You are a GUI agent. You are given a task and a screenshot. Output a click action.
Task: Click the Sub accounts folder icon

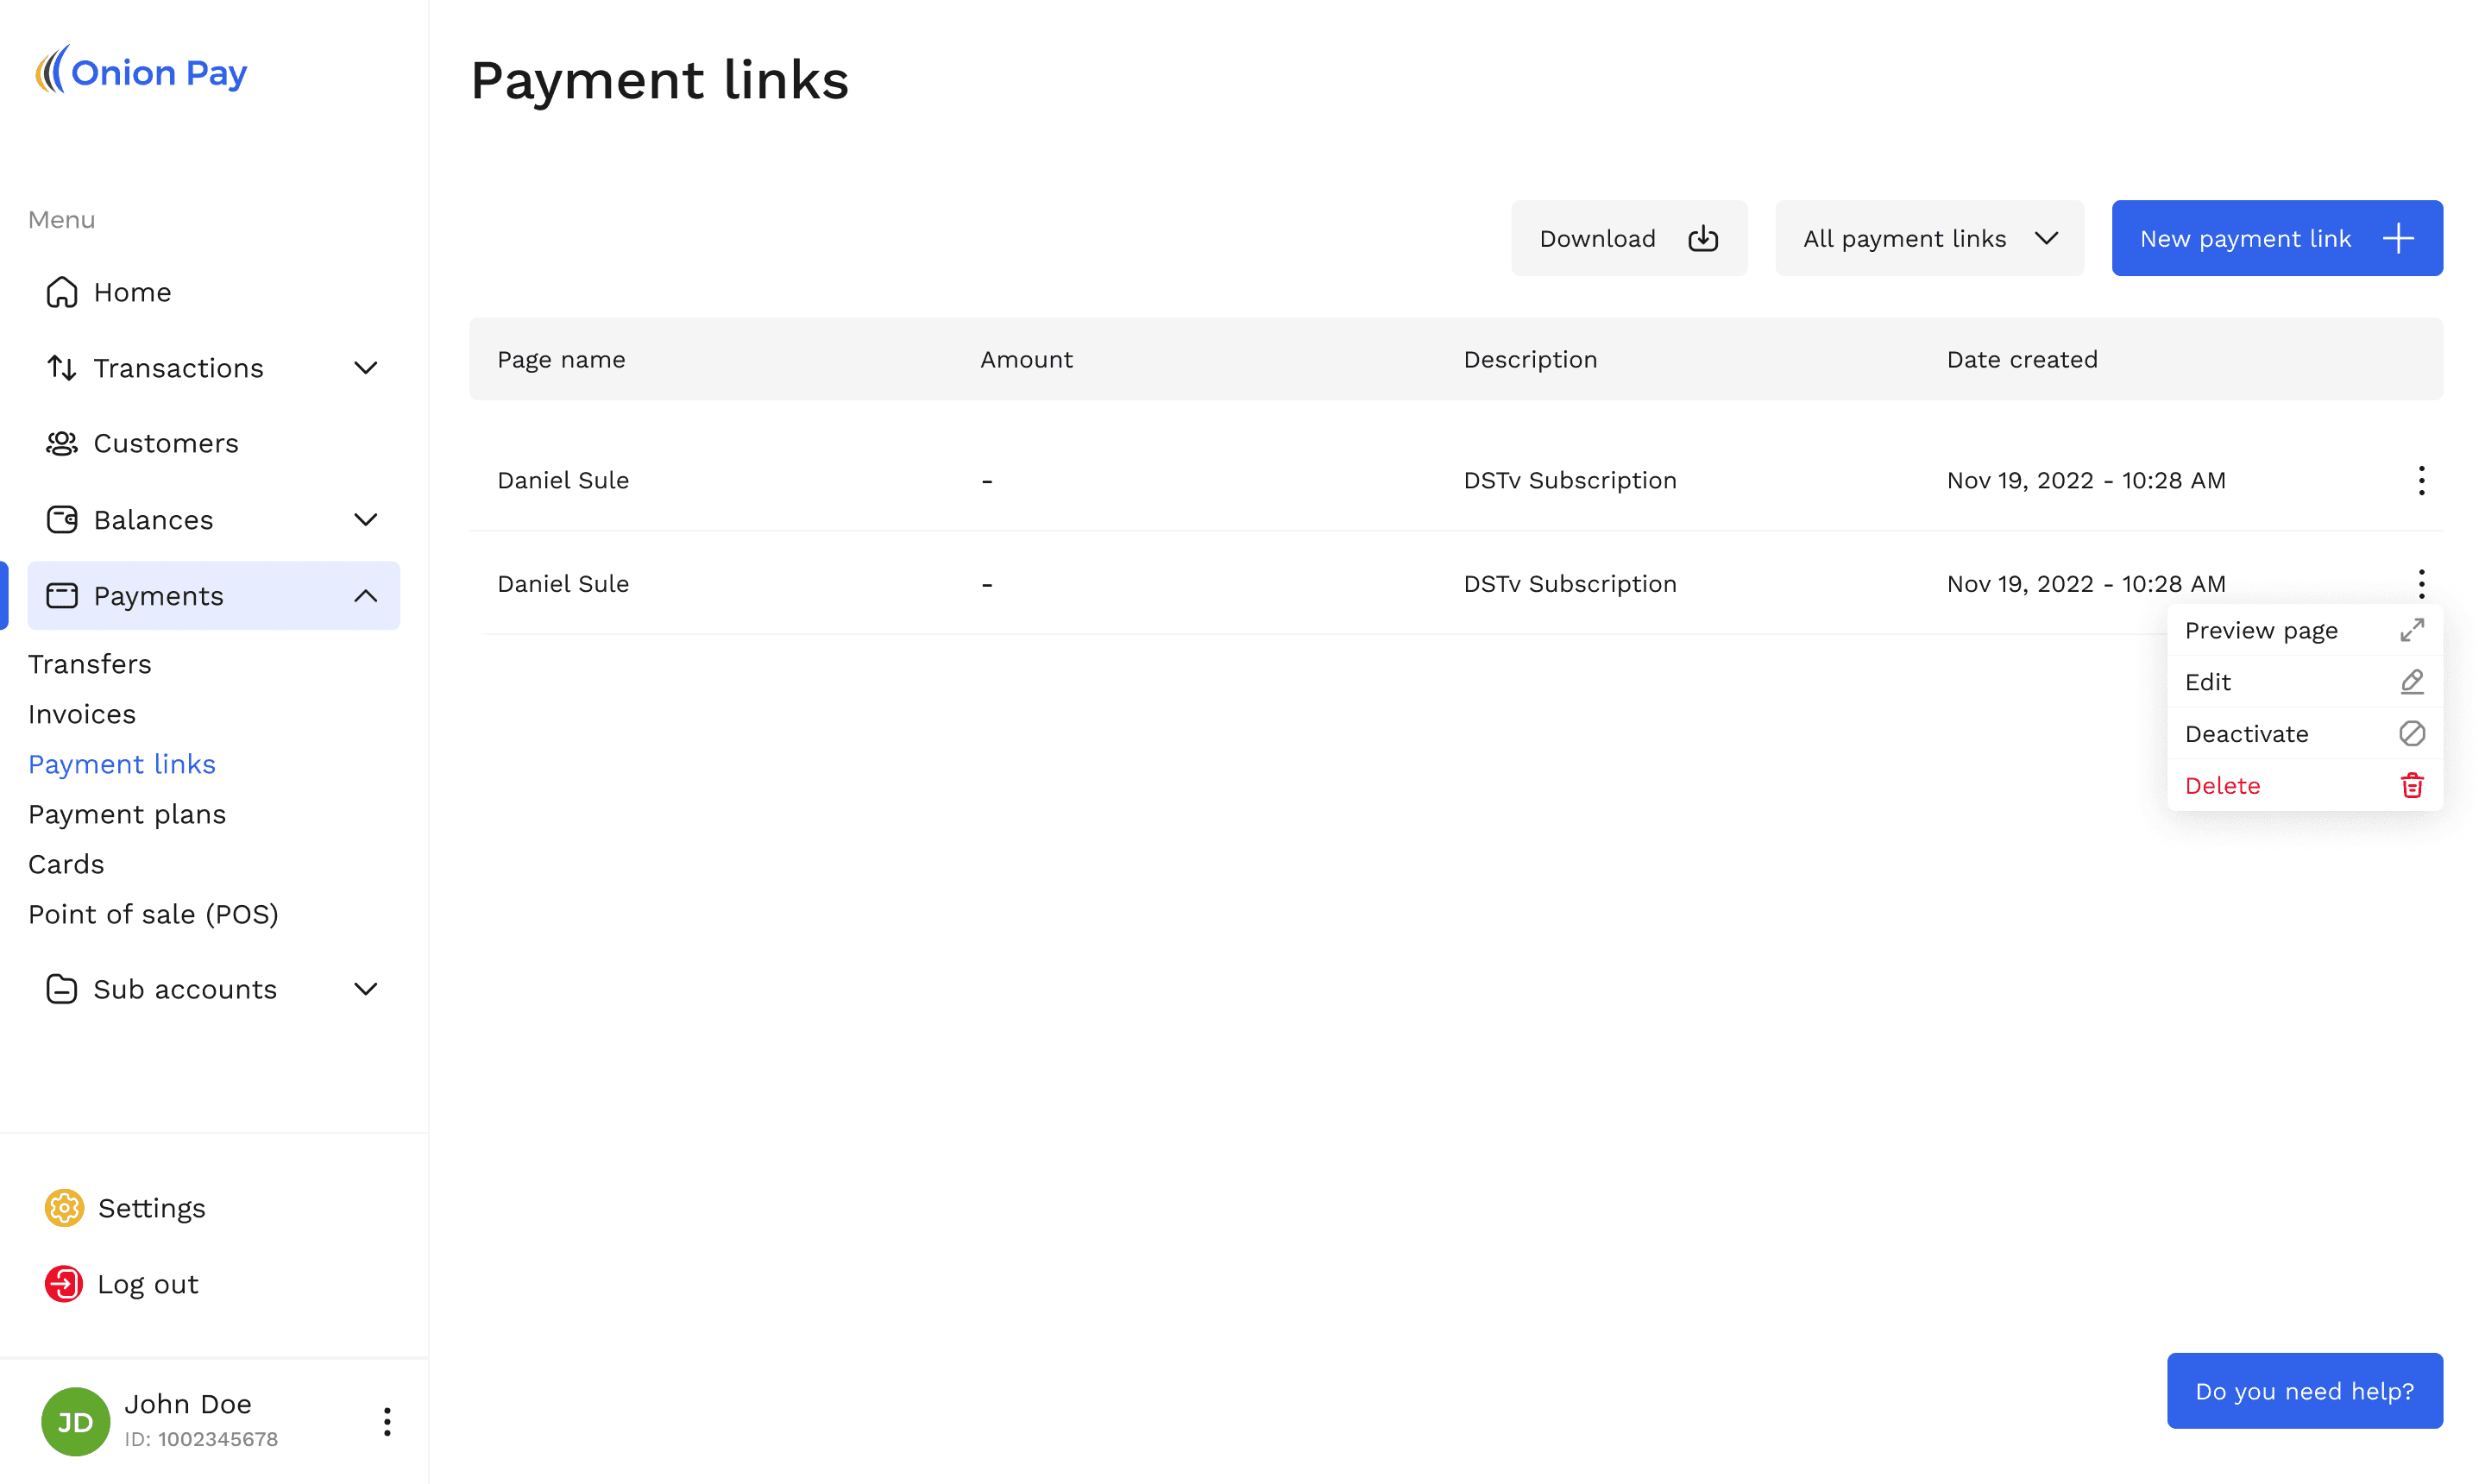[x=62, y=989]
